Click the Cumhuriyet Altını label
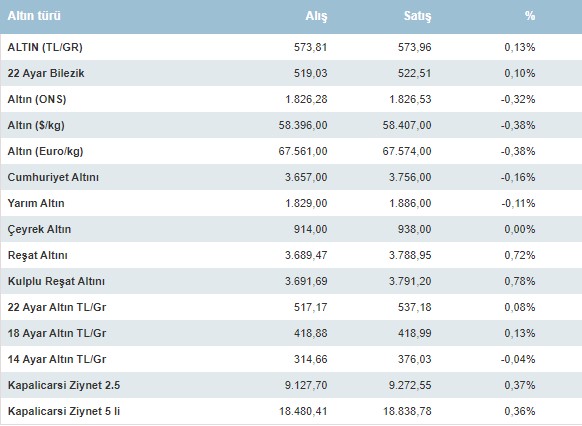The width and height of the screenshot is (582, 426). pos(53,177)
